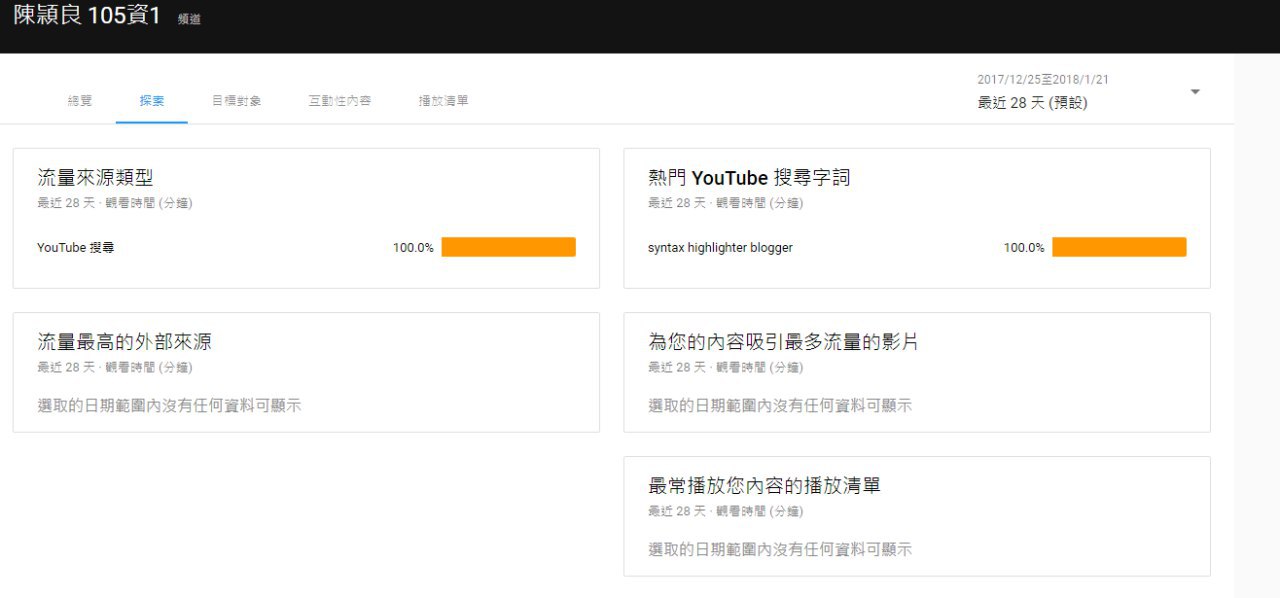Open the 最常播放您內容的播放清單 card
This screenshot has width=1280, height=598.
click(765, 486)
